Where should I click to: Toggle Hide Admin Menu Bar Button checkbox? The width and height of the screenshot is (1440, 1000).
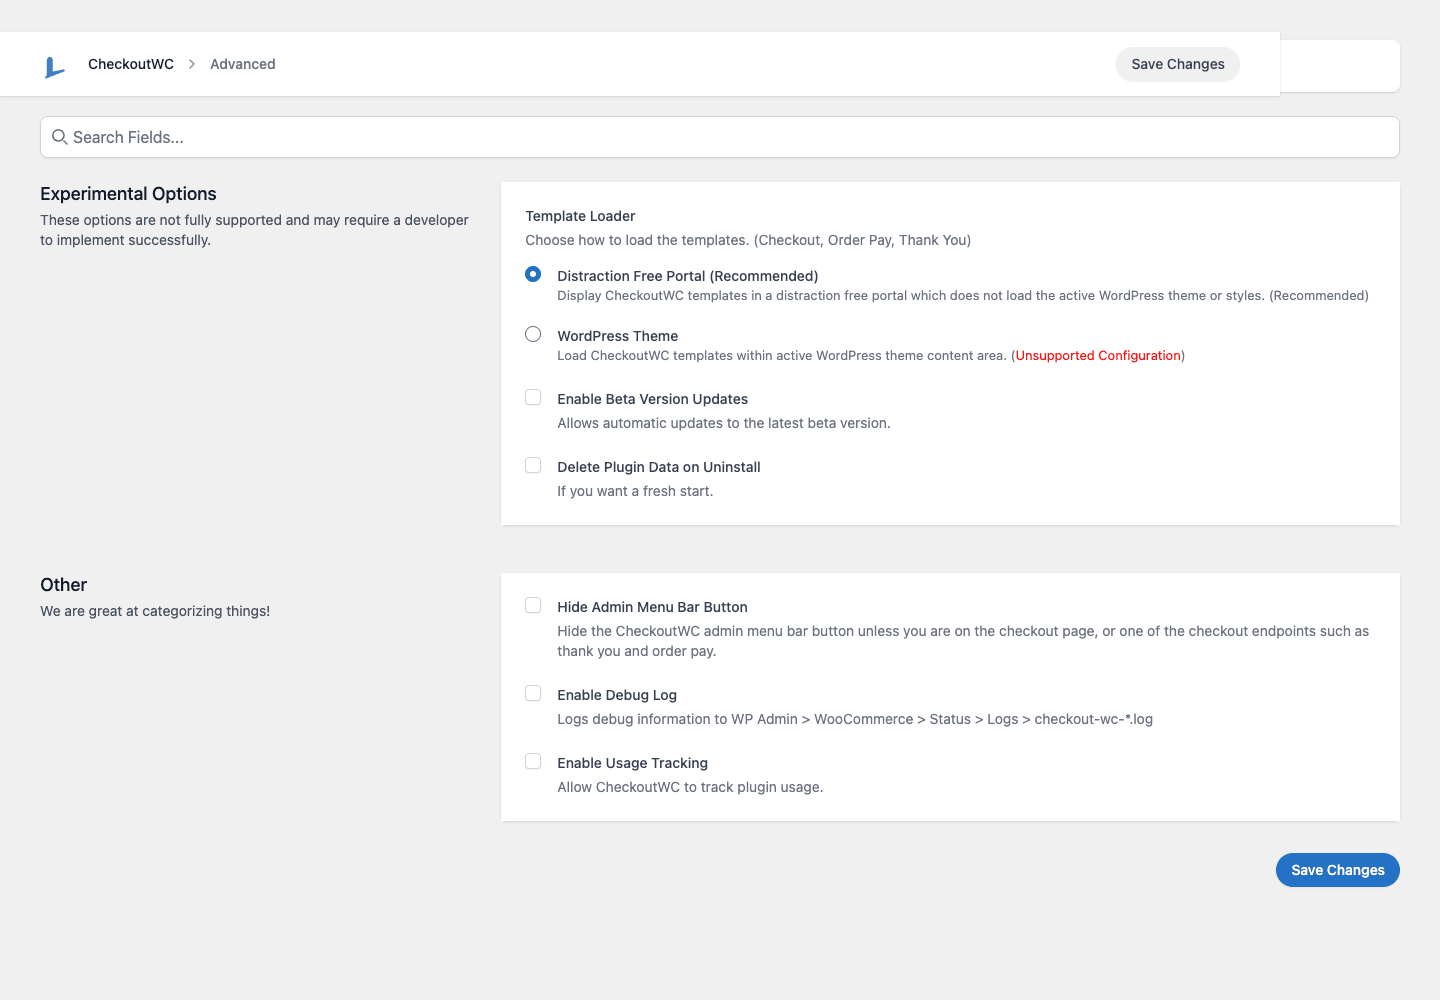tap(533, 605)
